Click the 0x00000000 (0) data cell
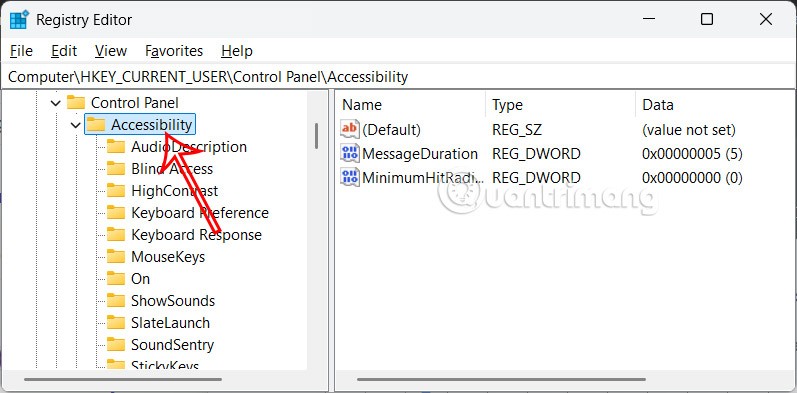Viewport: 797px width, 393px height. click(692, 177)
